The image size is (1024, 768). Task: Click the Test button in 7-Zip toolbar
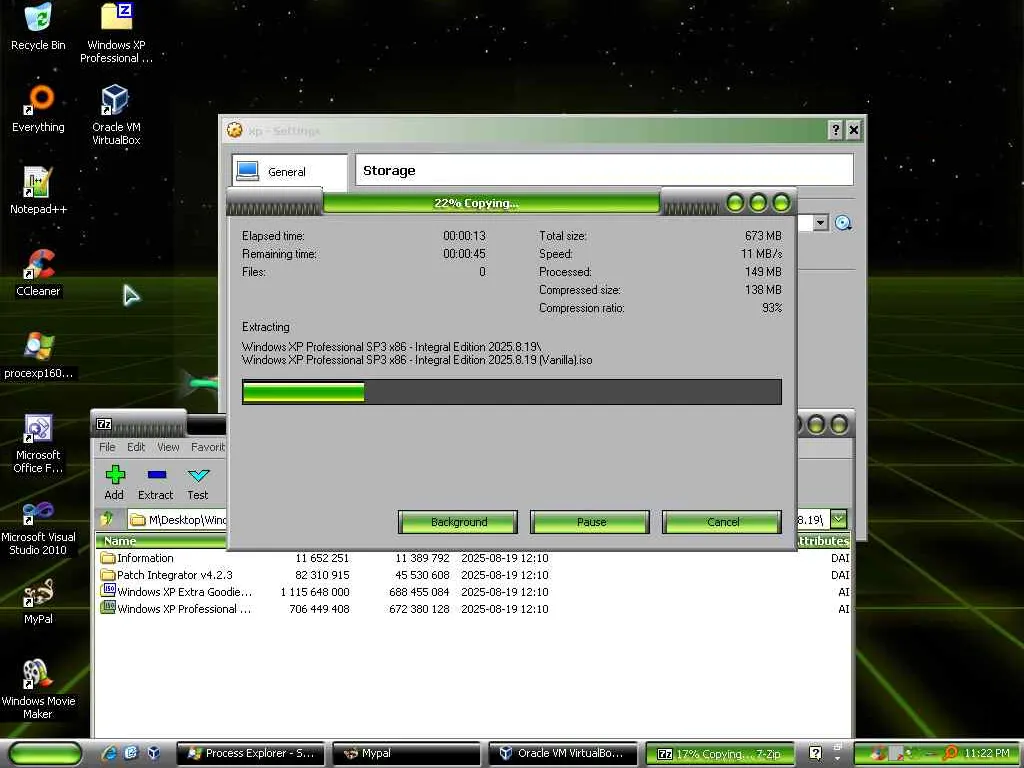pyautogui.click(x=198, y=483)
